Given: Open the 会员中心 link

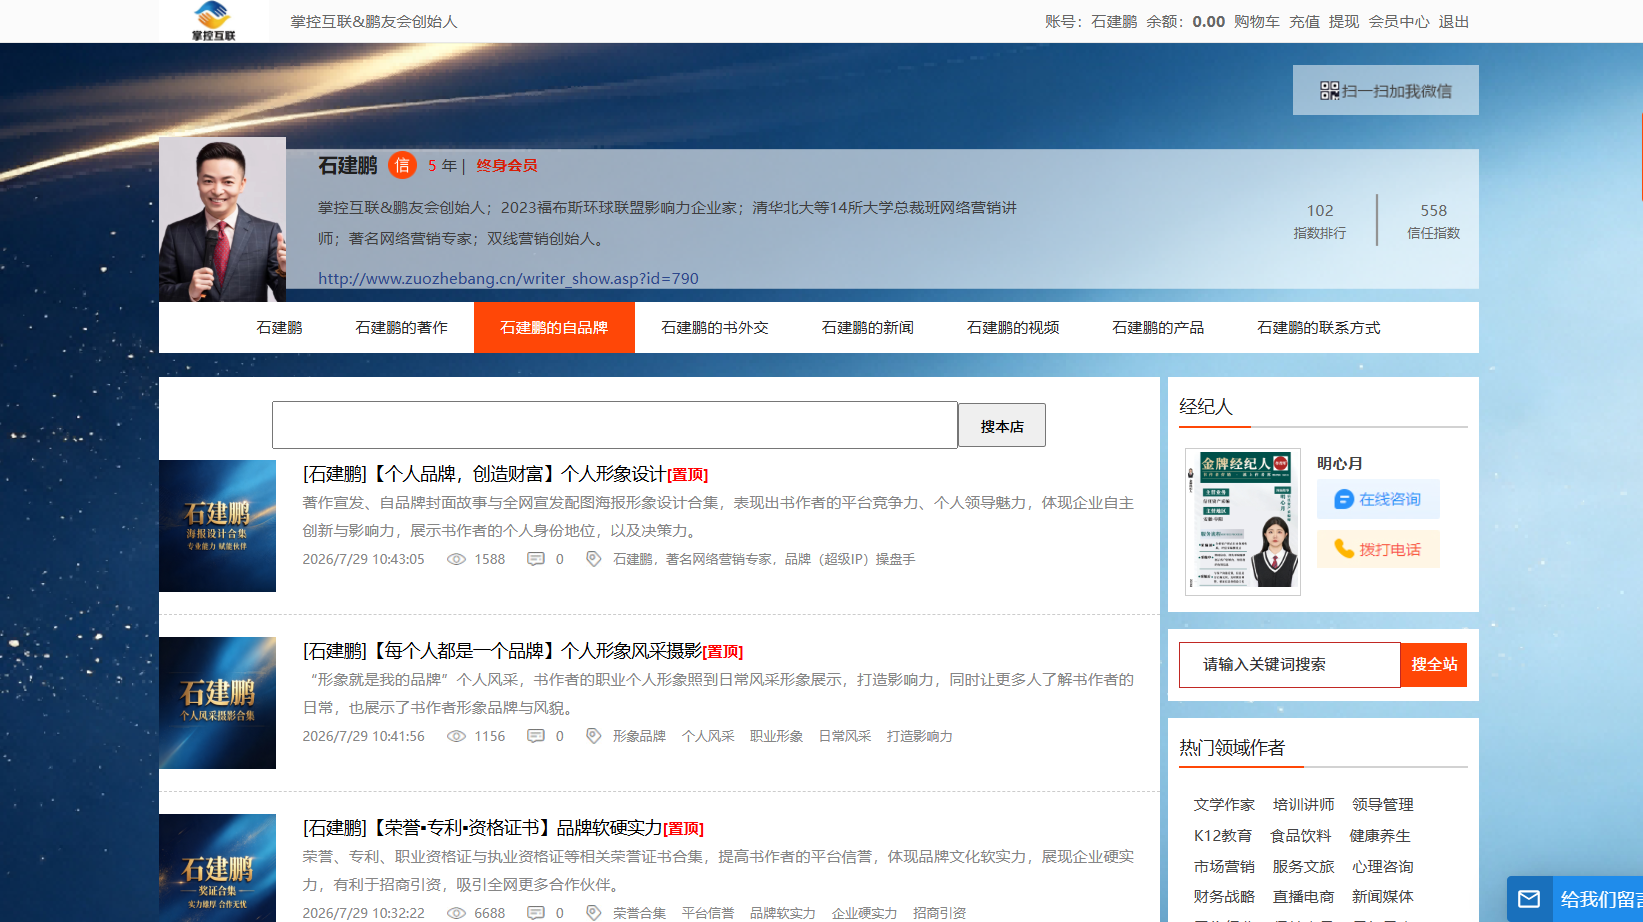Looking at the screenshot, I should click(x=1399, y=22).
